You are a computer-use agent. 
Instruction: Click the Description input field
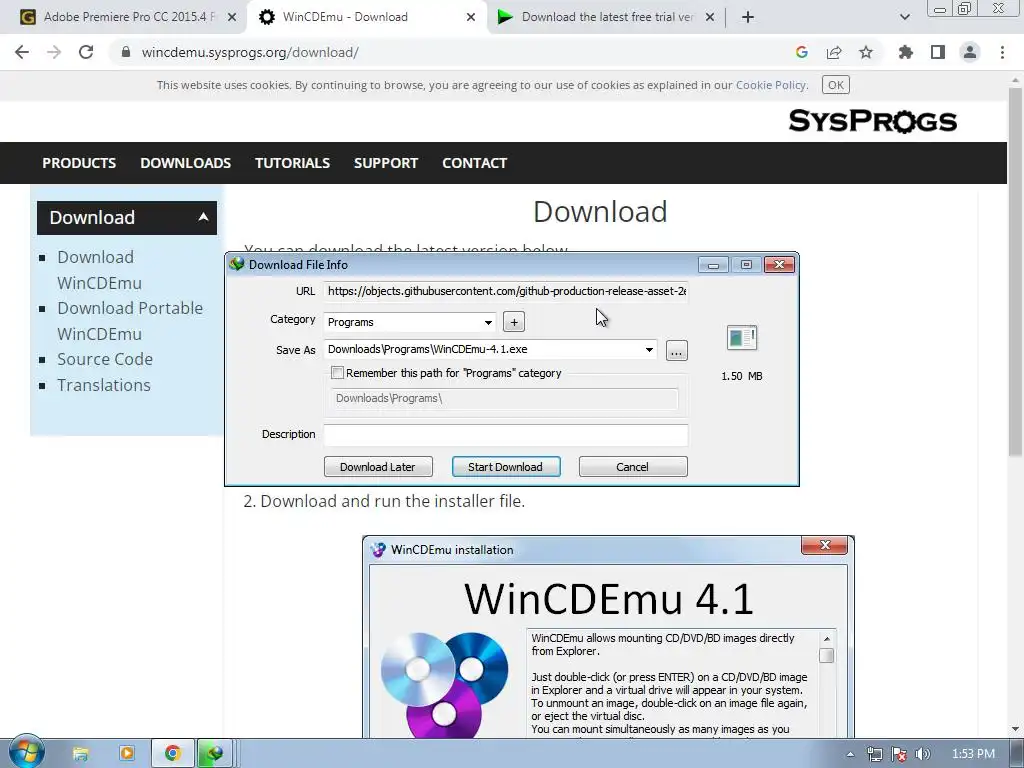coord(505,435)
